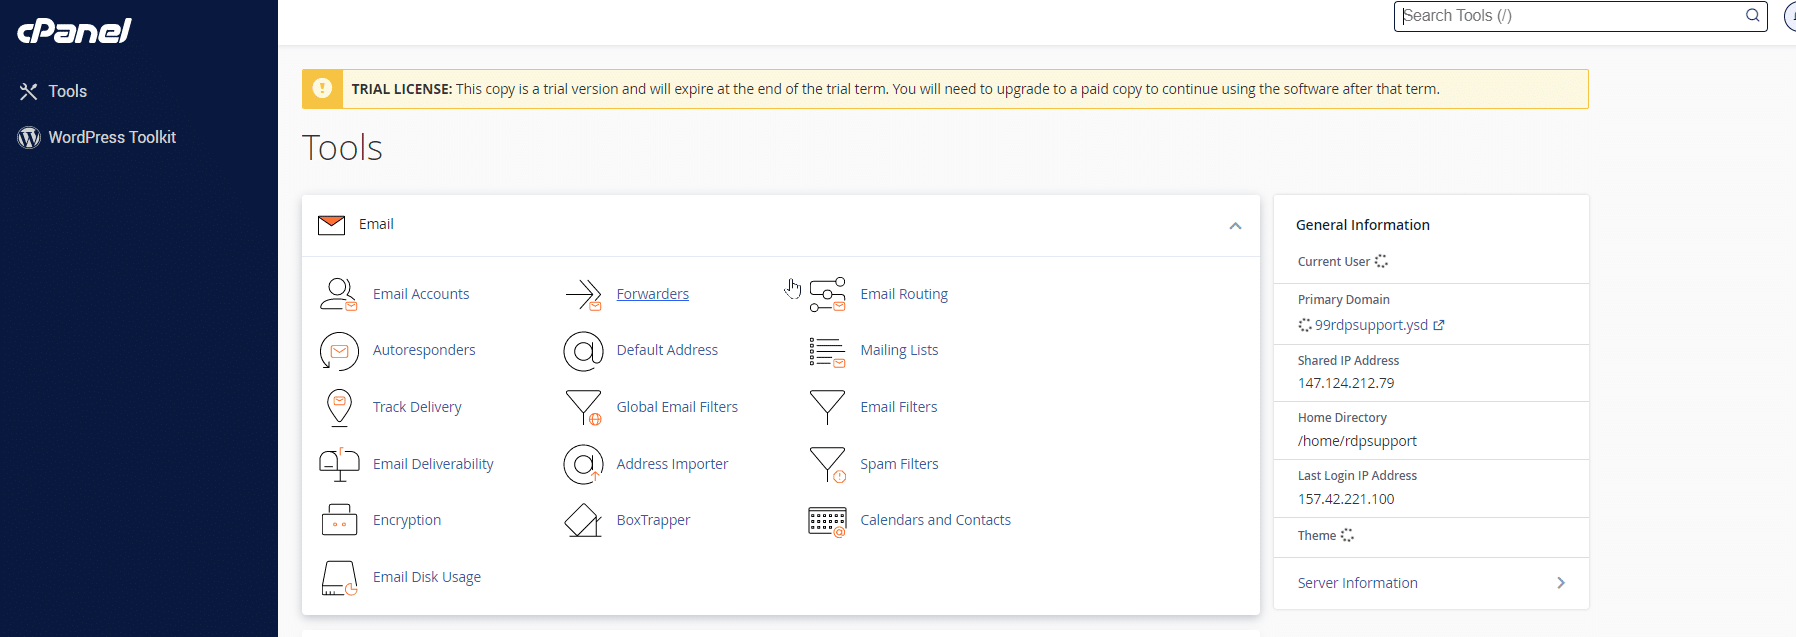This screenshot has width=1796, height=637.
Task: Open Tools in the sidebar
Action: (67, 91)
